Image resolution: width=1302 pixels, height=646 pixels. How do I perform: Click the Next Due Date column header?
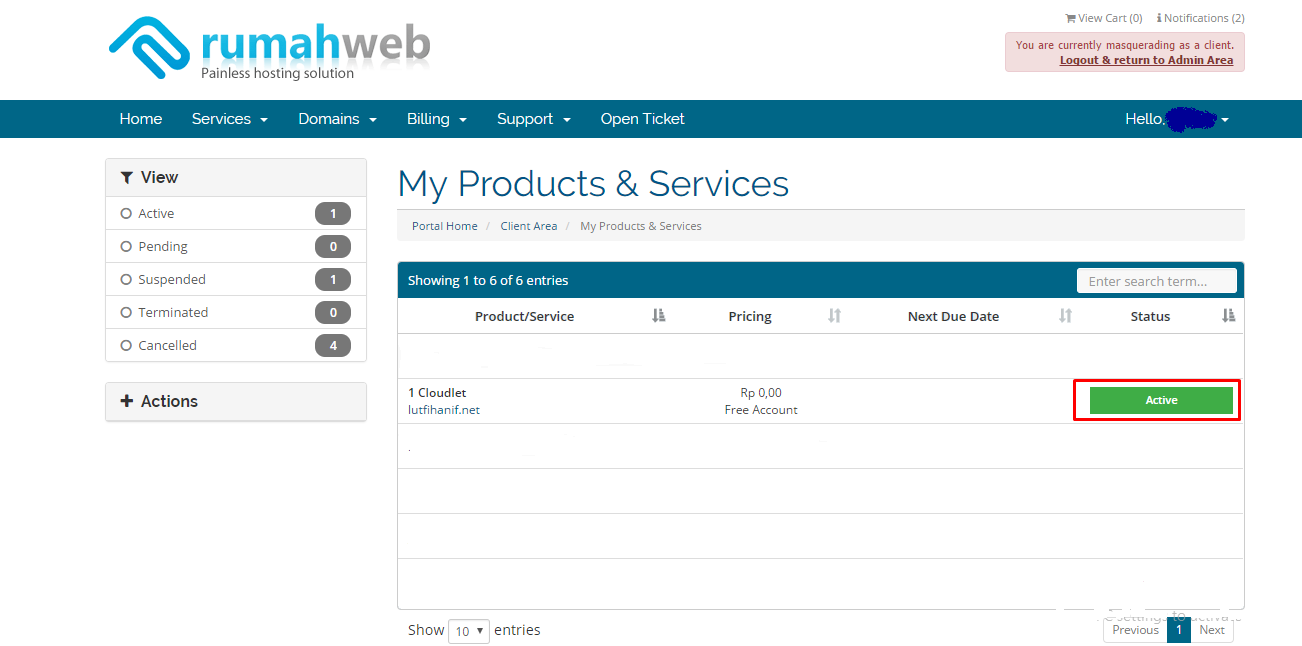[953, 316]
